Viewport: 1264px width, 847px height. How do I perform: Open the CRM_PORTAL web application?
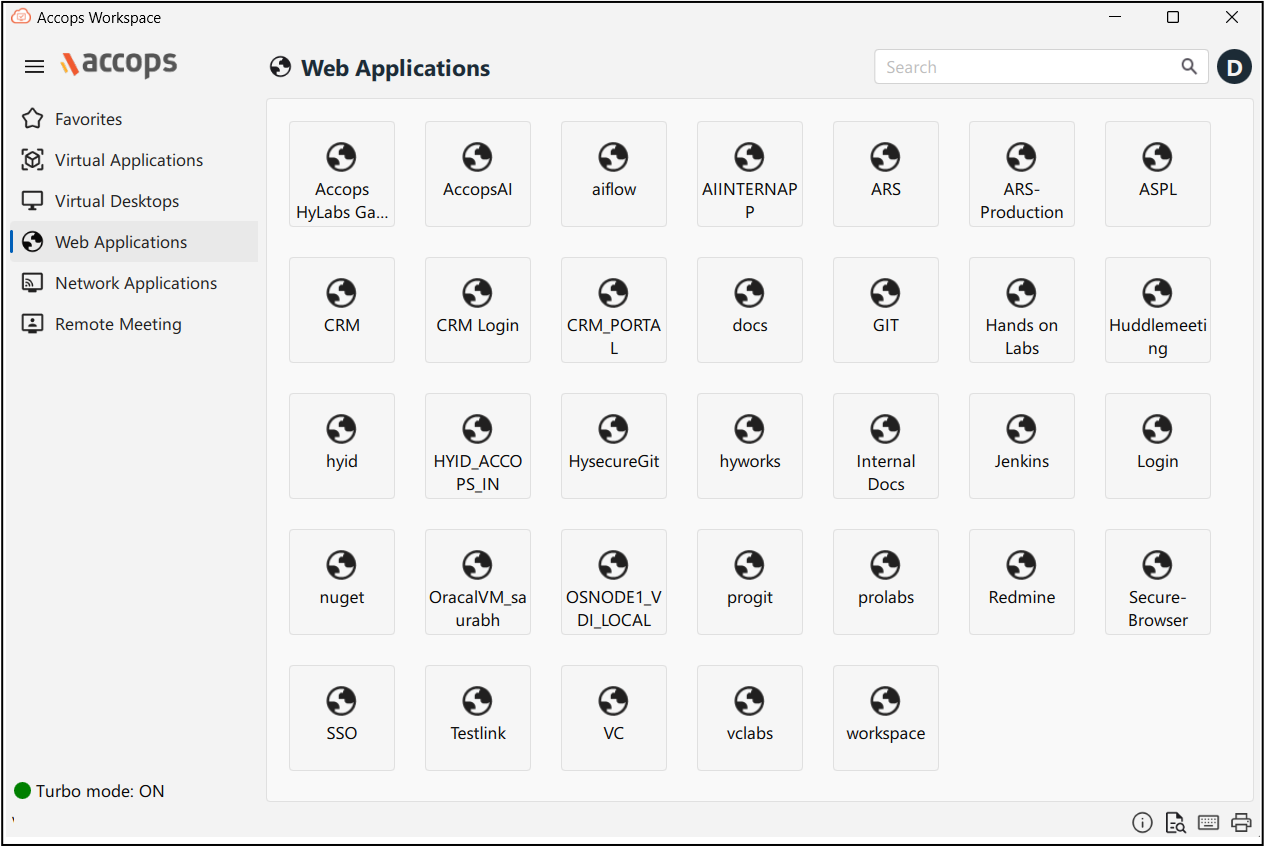click(614, 310)
